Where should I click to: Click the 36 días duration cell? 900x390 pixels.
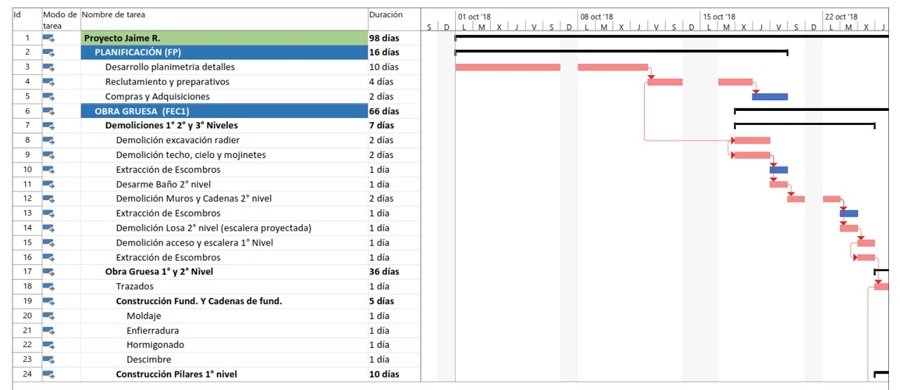394,272
